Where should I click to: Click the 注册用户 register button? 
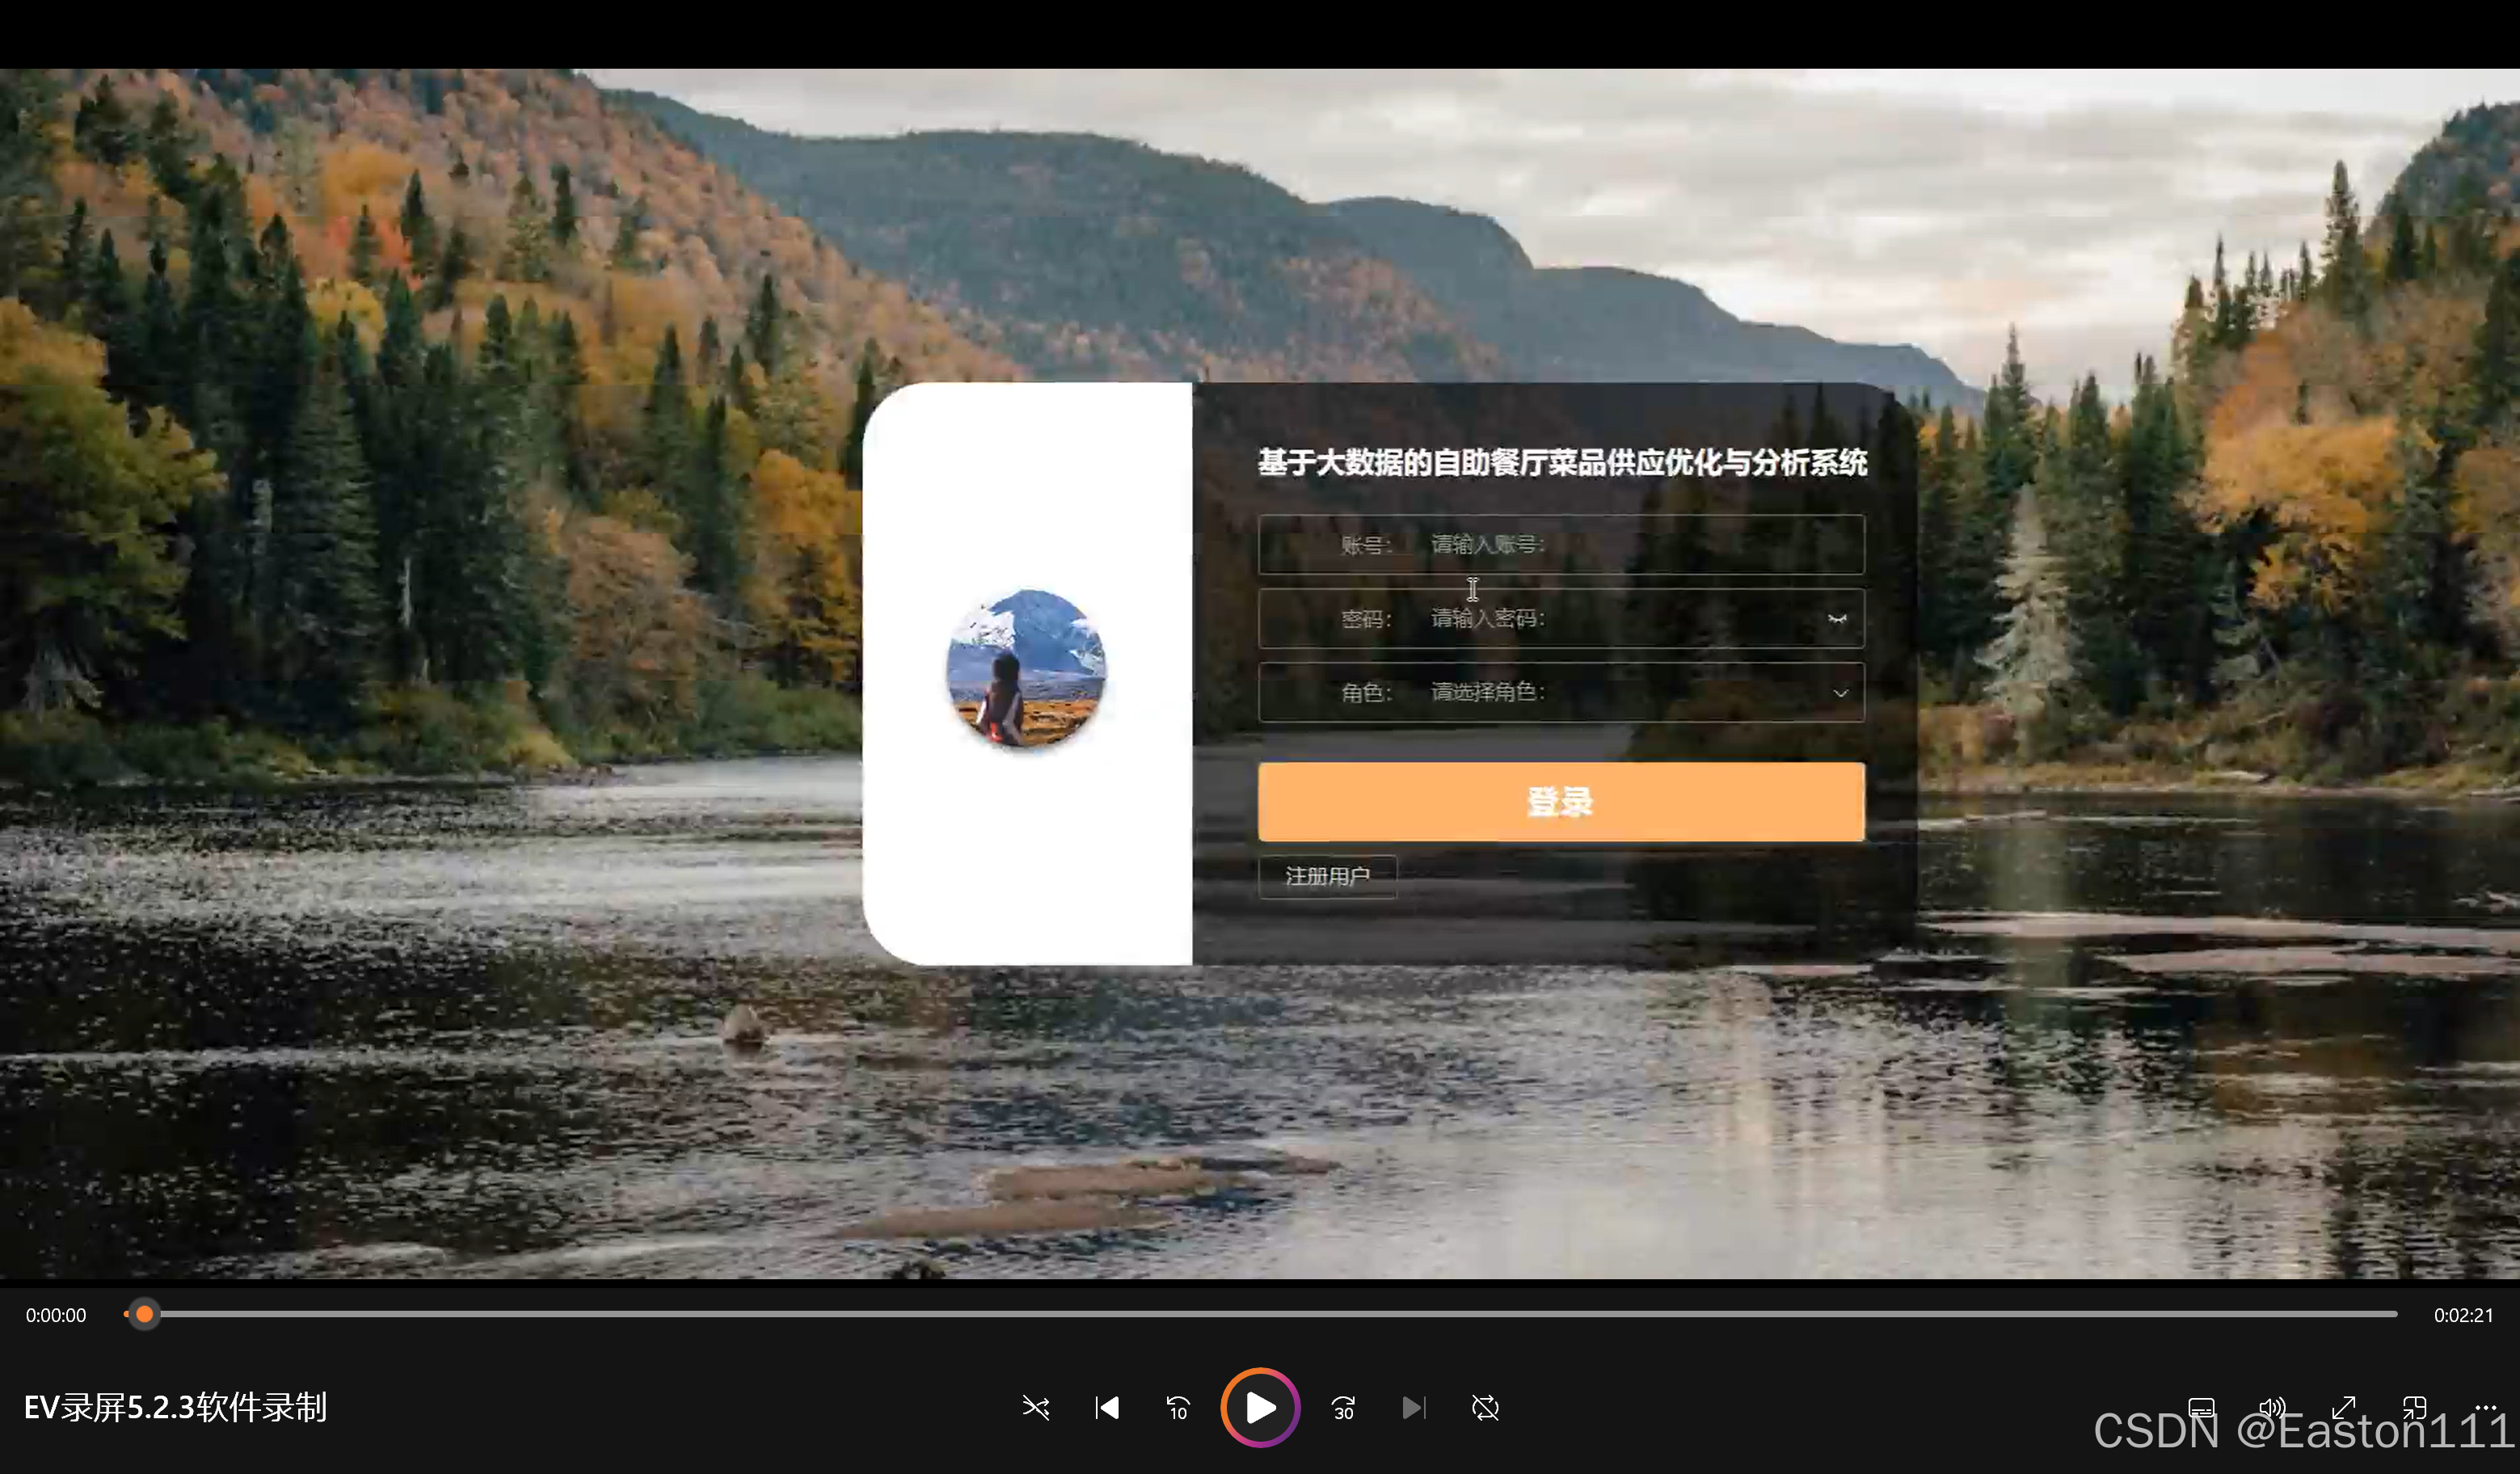[1327, 876]
